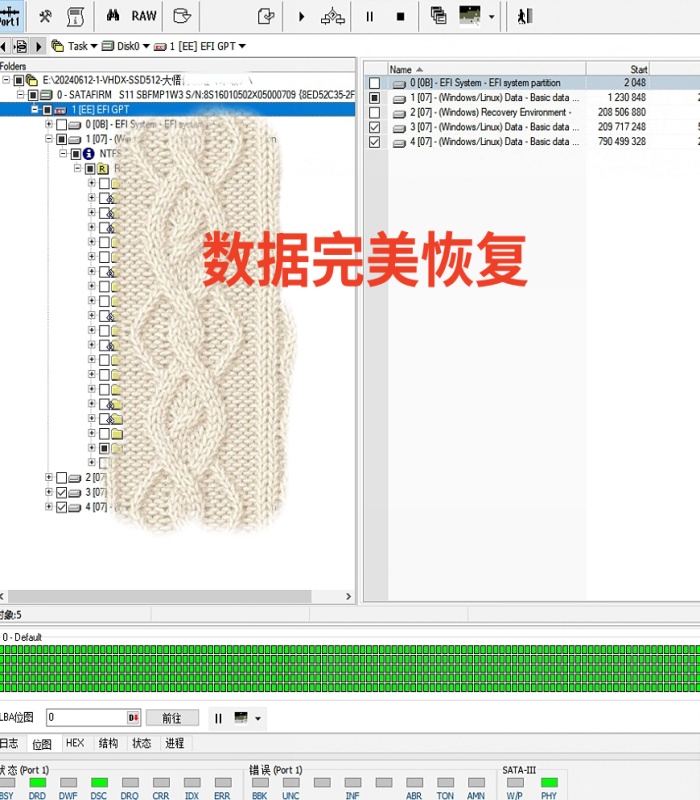Click the back navigation arrow left of Task

(x=3, y=46)
